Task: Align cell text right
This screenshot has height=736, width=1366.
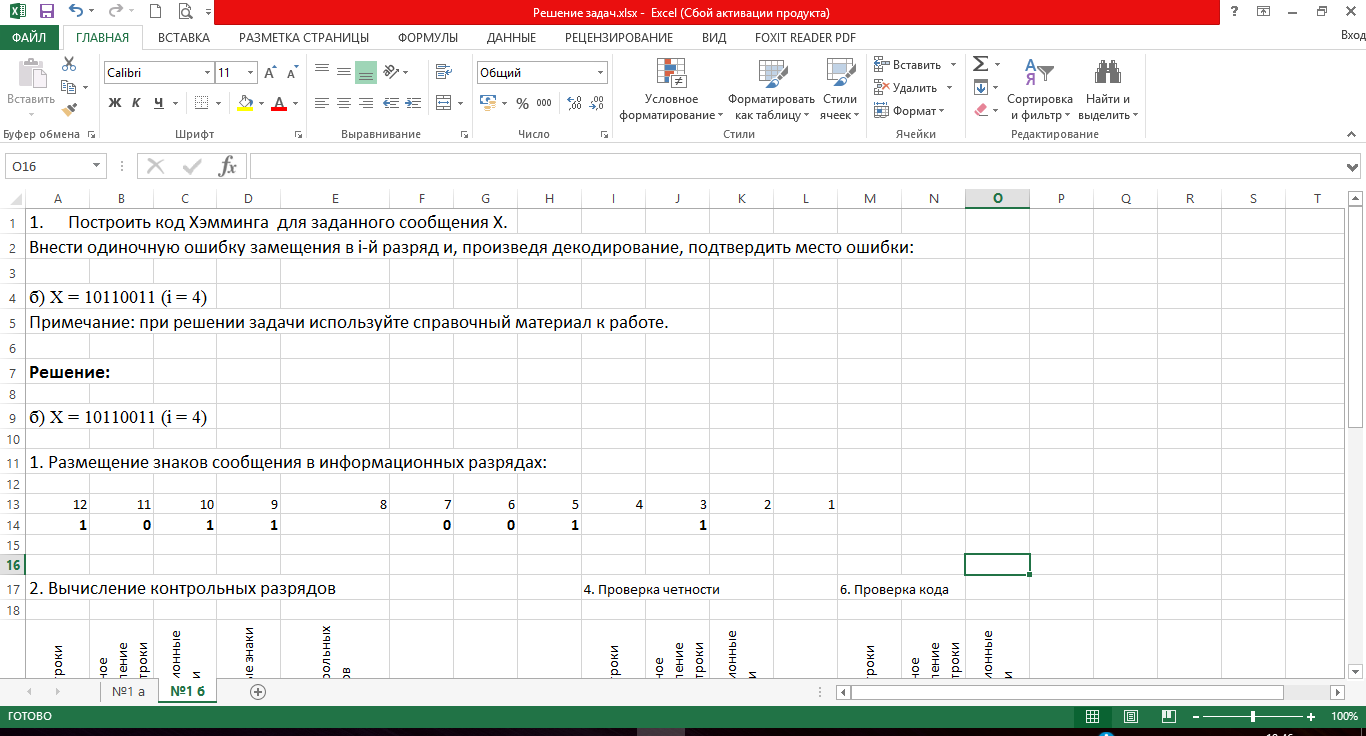Action: click(366, 102)
